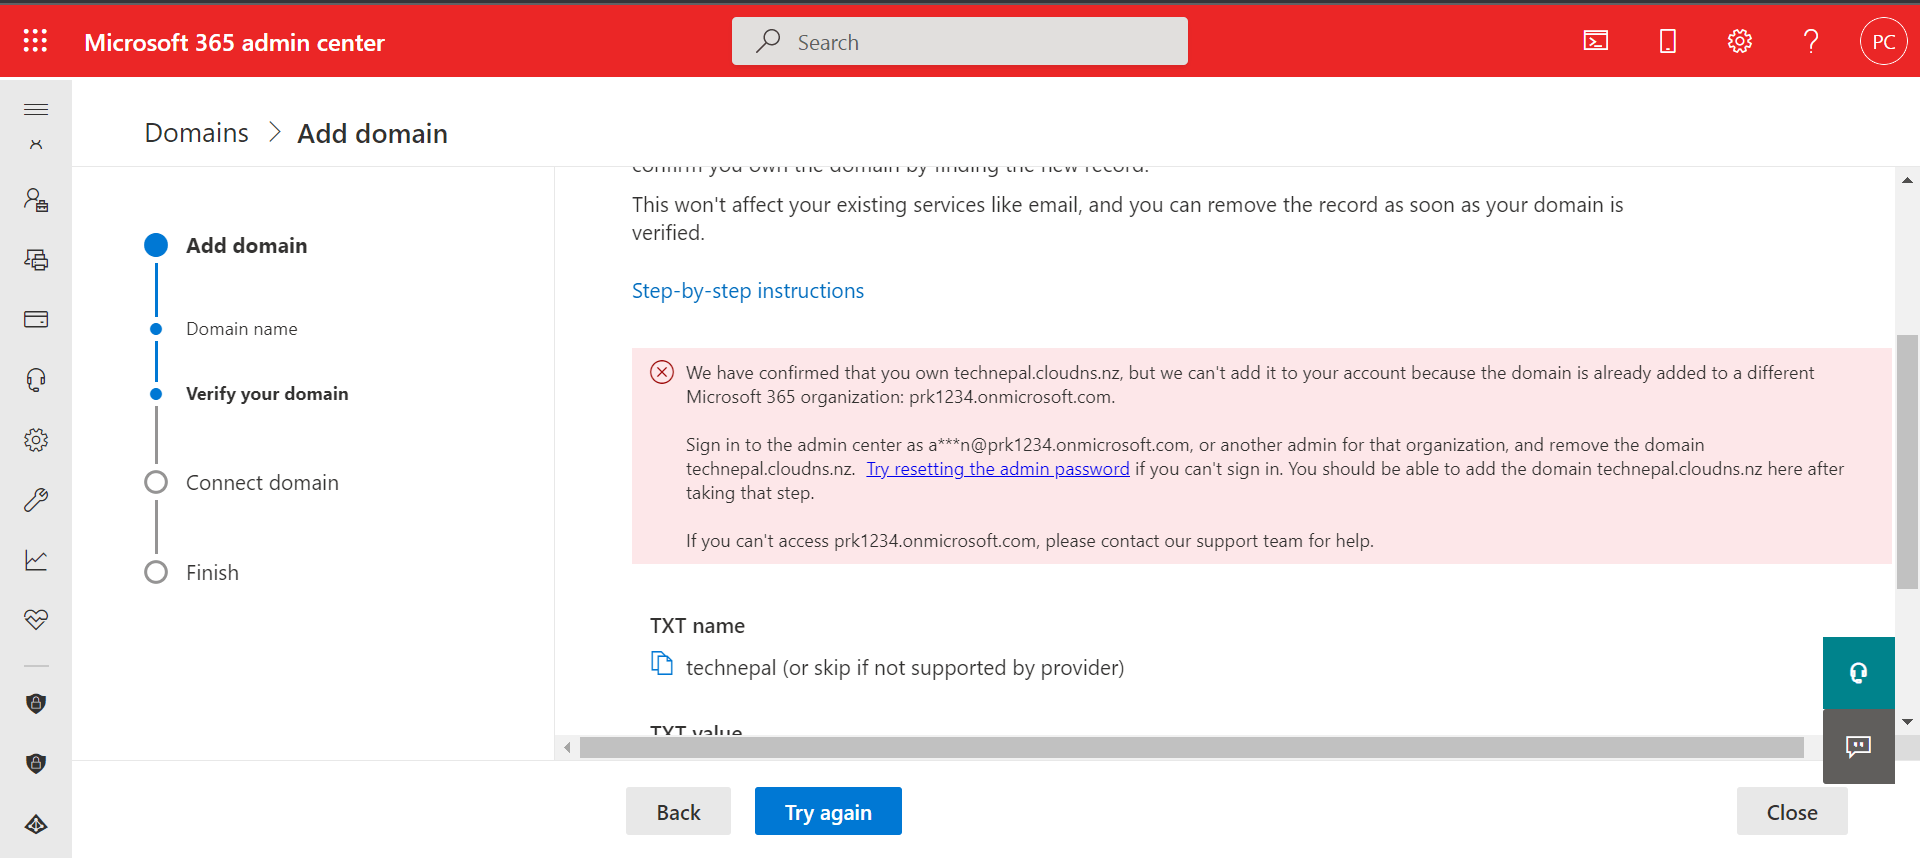This screenshot has height=858, width=1920.
Task: Click the Microsoft 365 admin center title
Action: (x=234, y=42)
